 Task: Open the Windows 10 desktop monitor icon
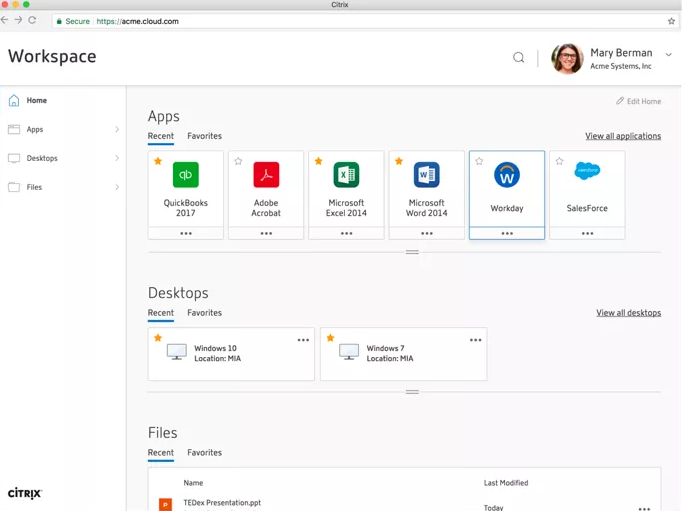177,352
